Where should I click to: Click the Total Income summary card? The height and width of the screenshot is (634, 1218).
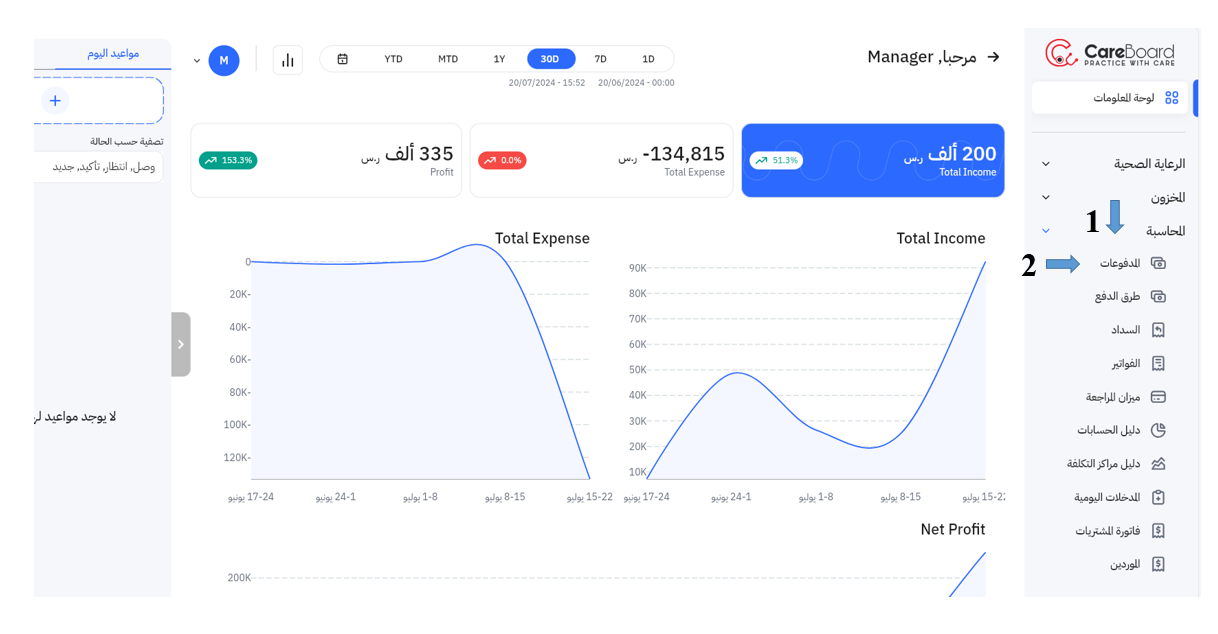[872, 160]
